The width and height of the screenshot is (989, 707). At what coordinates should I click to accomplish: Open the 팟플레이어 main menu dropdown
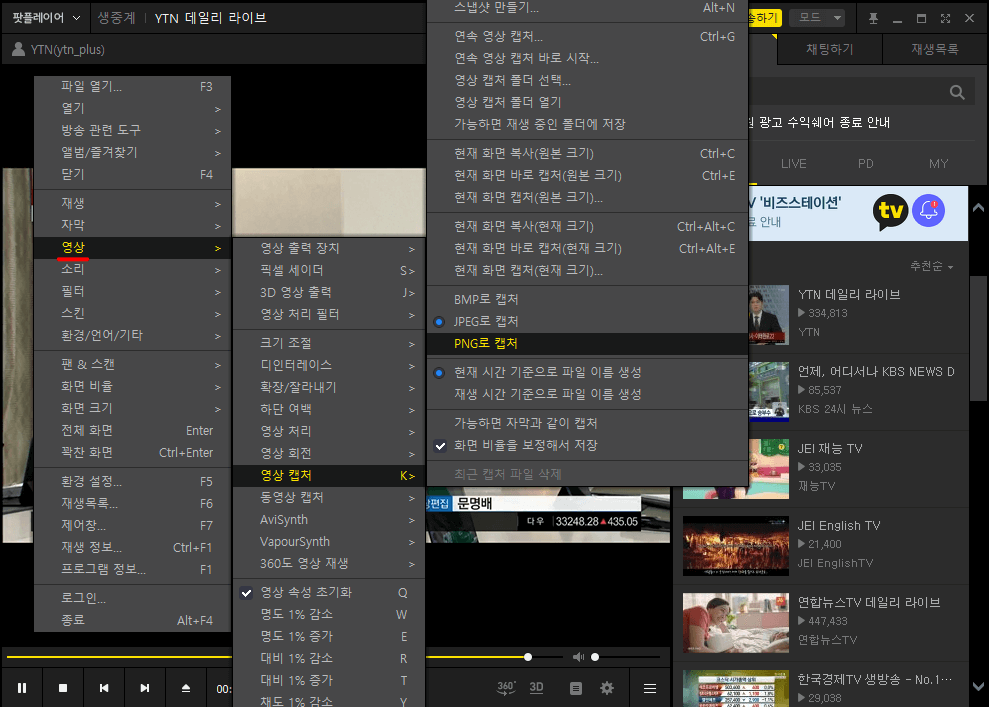46,18
